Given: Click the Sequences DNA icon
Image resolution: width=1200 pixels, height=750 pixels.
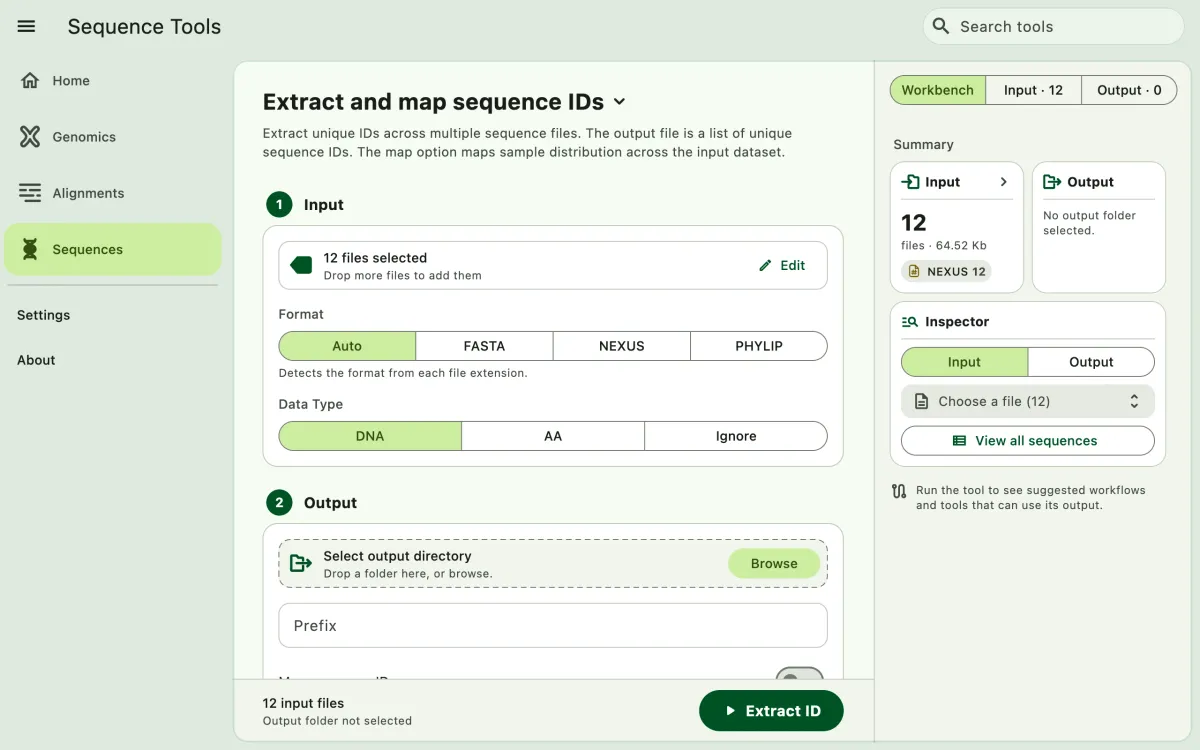Looking at the screenshot, I should click(x=30, y=249).
